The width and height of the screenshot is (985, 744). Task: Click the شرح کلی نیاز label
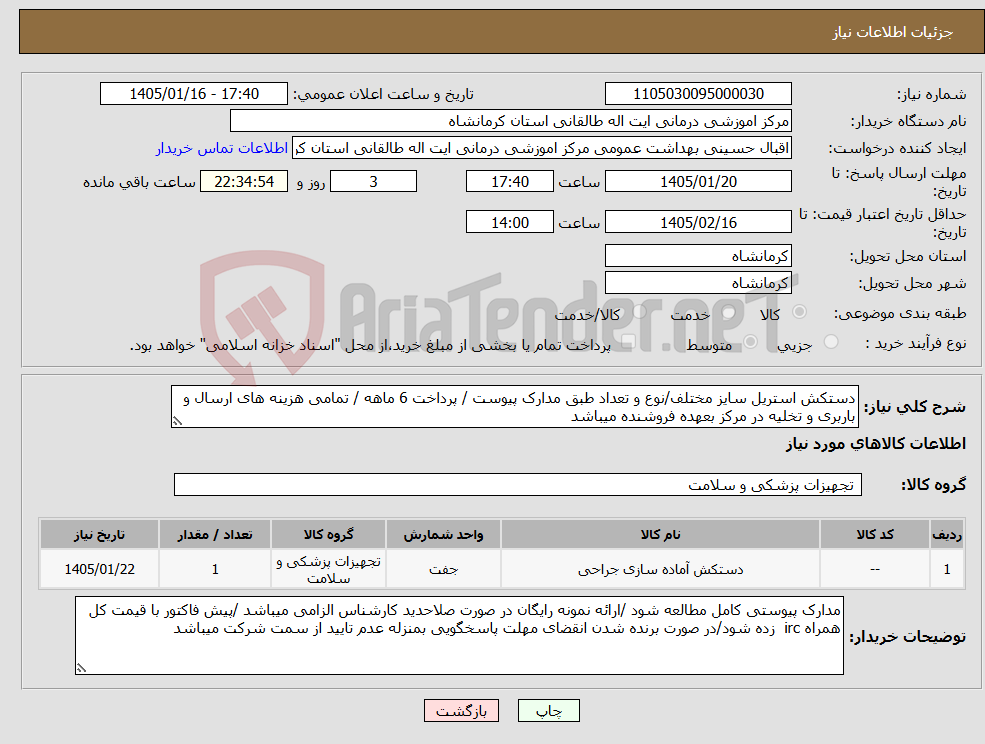pyautogui.click(x=915, y=407)
